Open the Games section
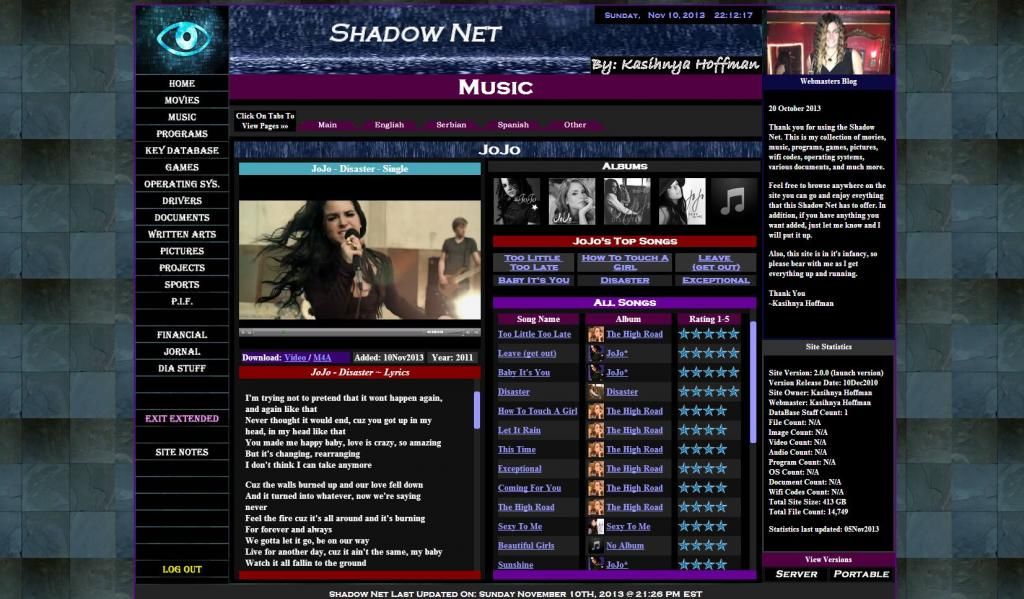This screenshot has height=599, width=1024. coord(182,167)
